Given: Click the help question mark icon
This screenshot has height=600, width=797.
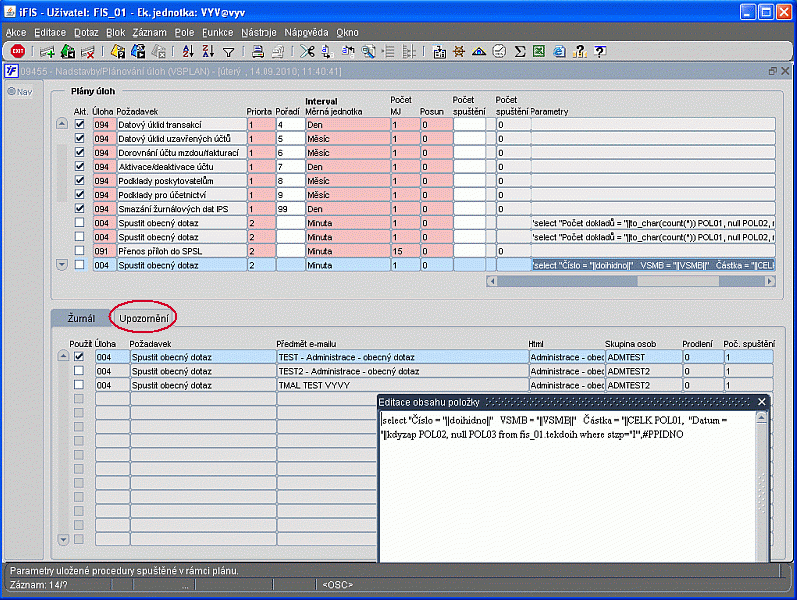Looking at the screenshot, I should click(x=600, y=51).
